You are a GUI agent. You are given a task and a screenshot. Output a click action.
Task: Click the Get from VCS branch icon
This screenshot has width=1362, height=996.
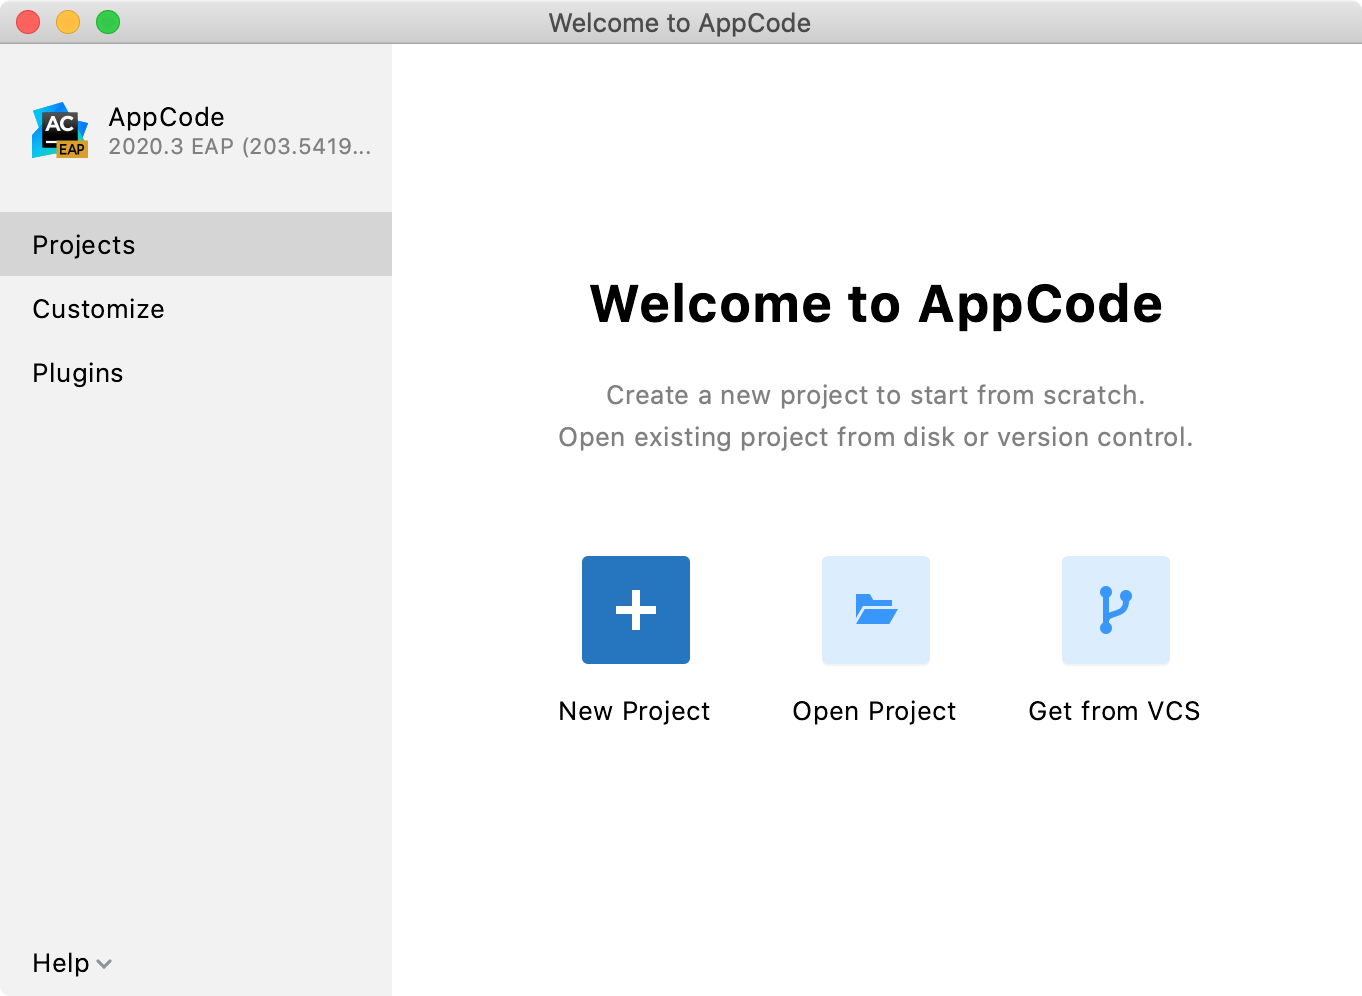point(1116,610)
